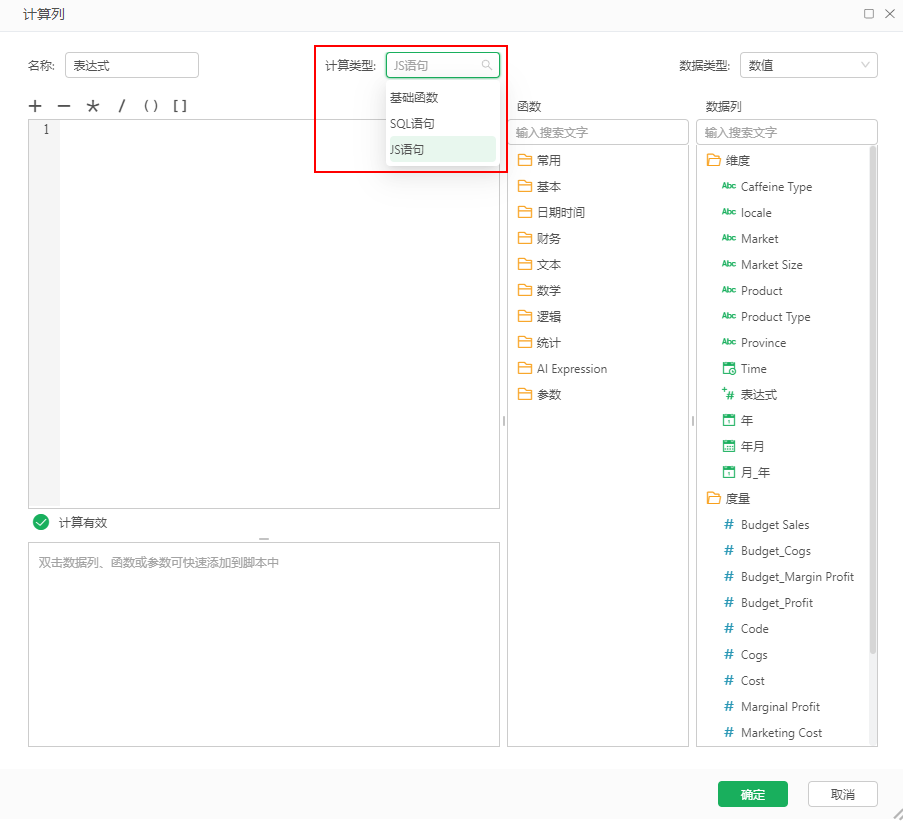Choose SQL语句 calculation type option
This screenshot has height=822, width=903.
click(x=412, y=123)
